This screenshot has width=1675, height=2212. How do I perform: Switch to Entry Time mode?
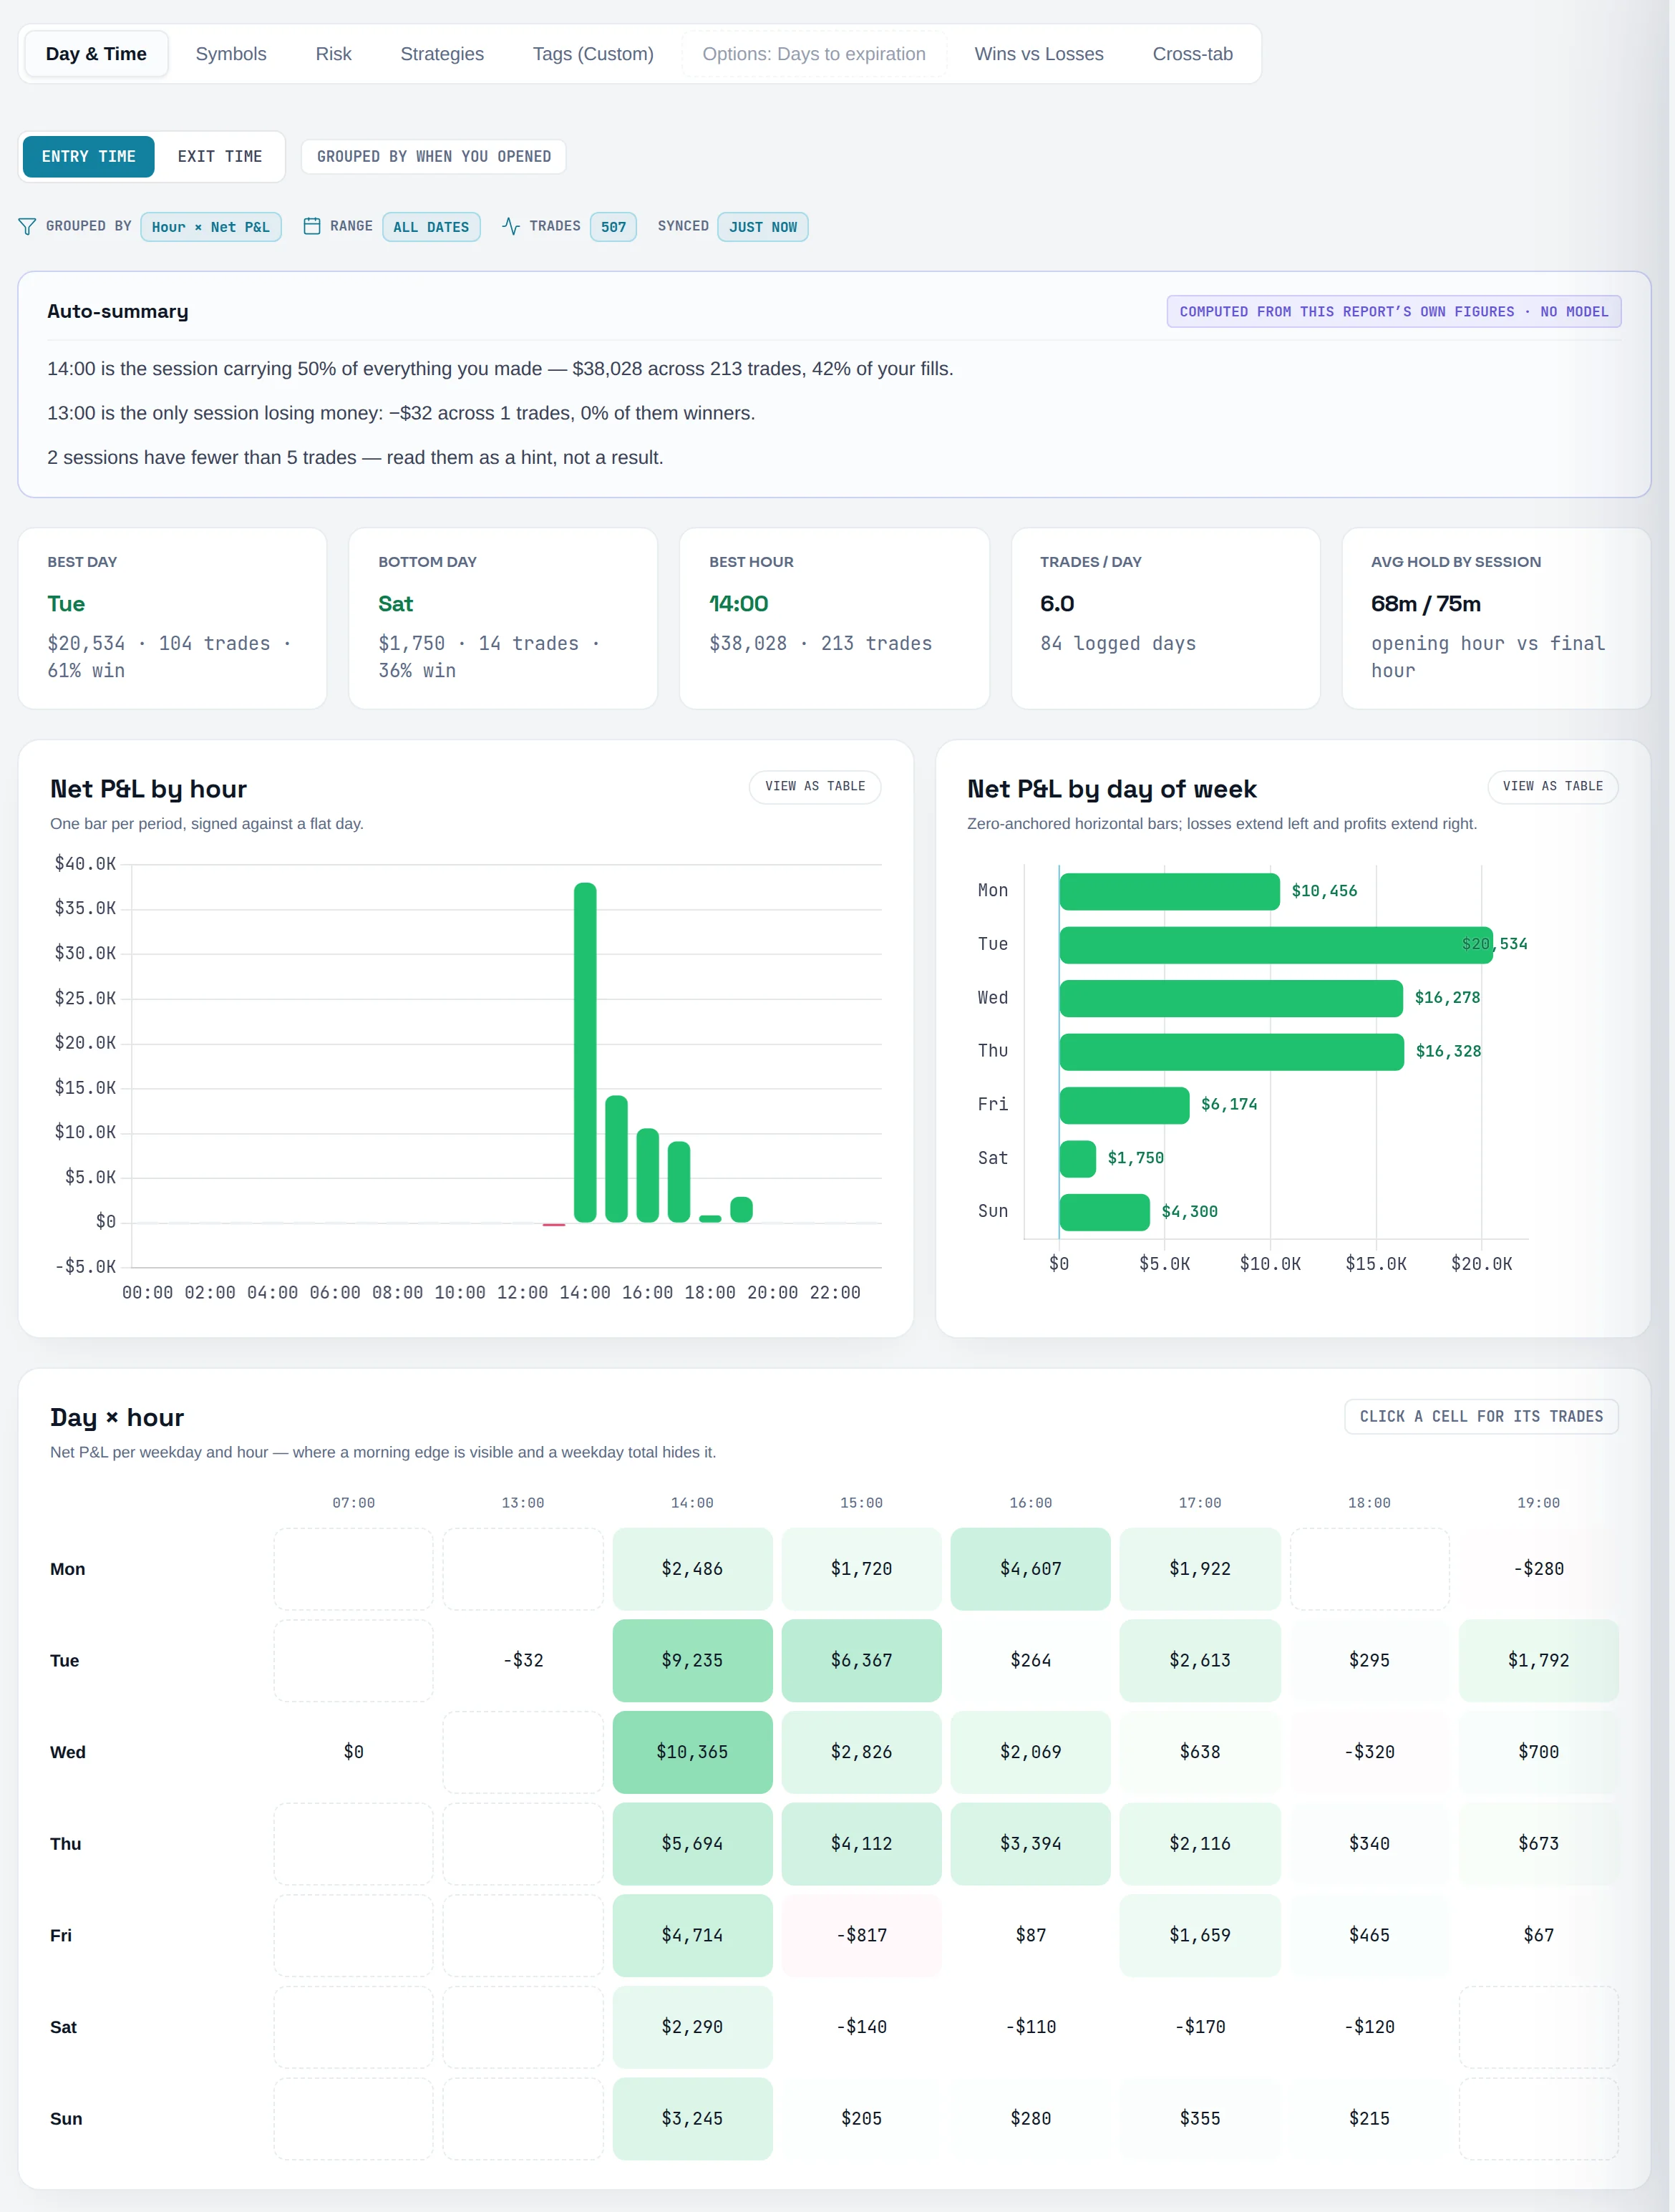coord(89,157)
